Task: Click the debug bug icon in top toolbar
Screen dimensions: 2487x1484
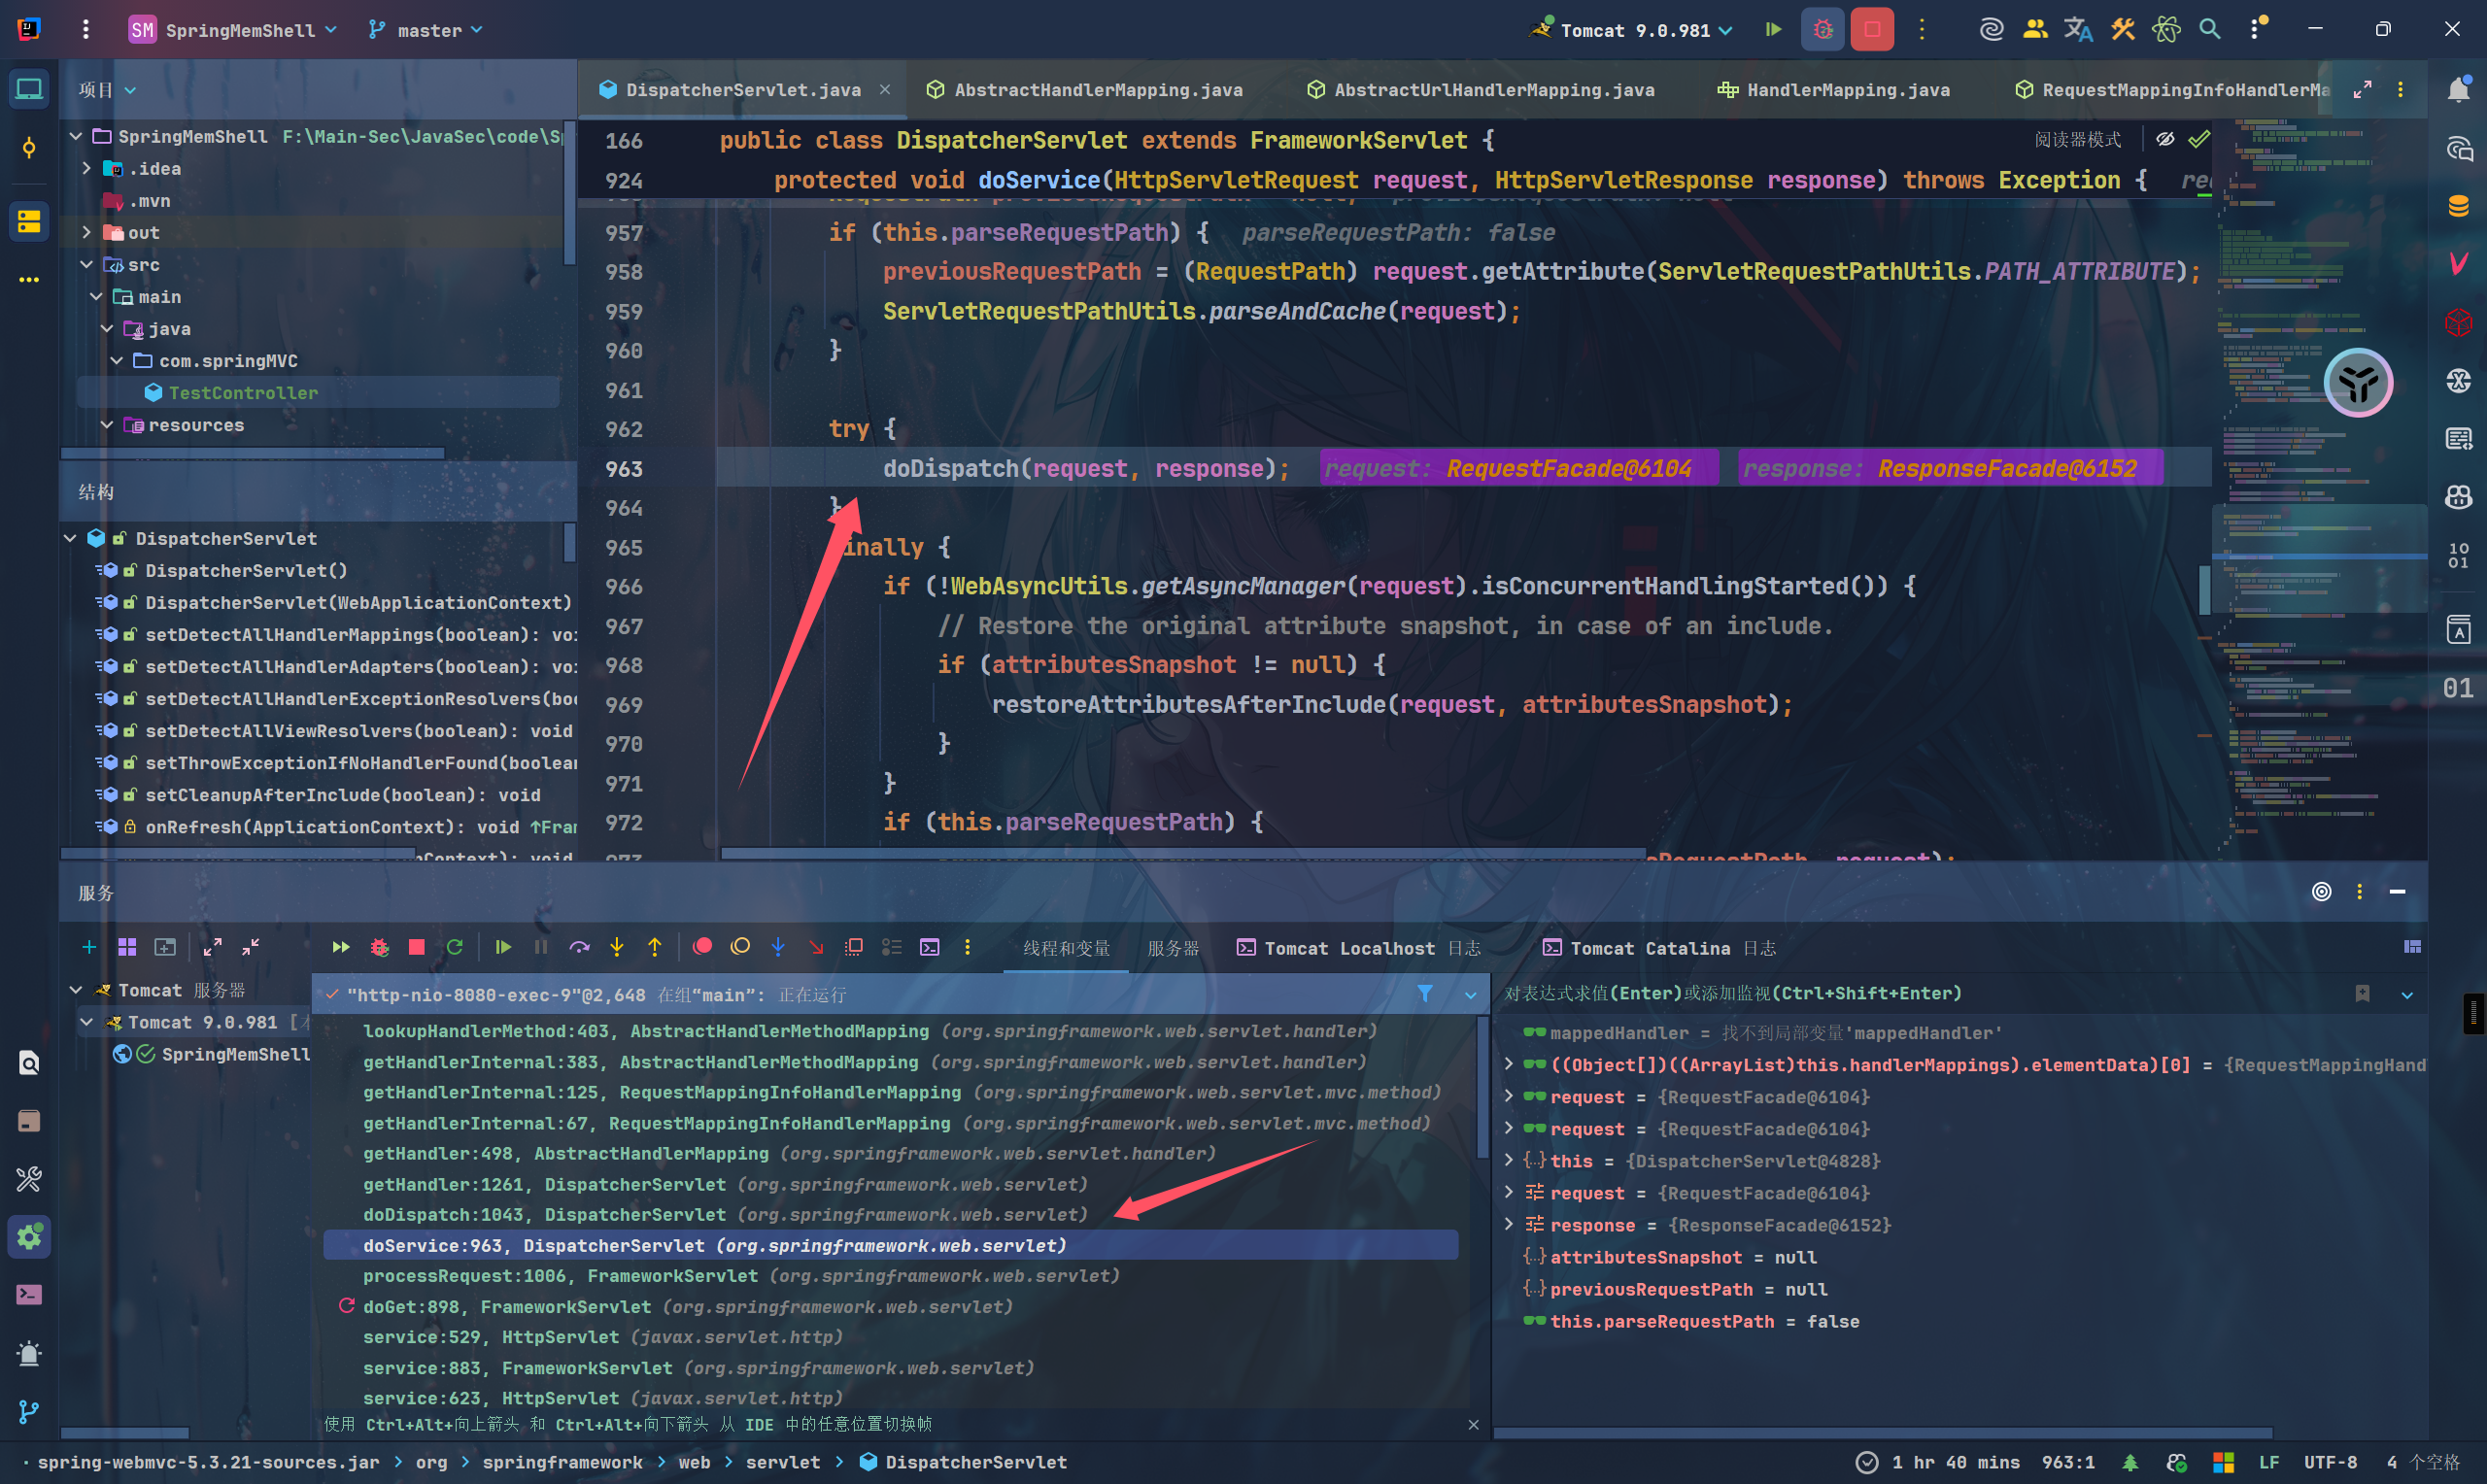Action: point(1822,30)
